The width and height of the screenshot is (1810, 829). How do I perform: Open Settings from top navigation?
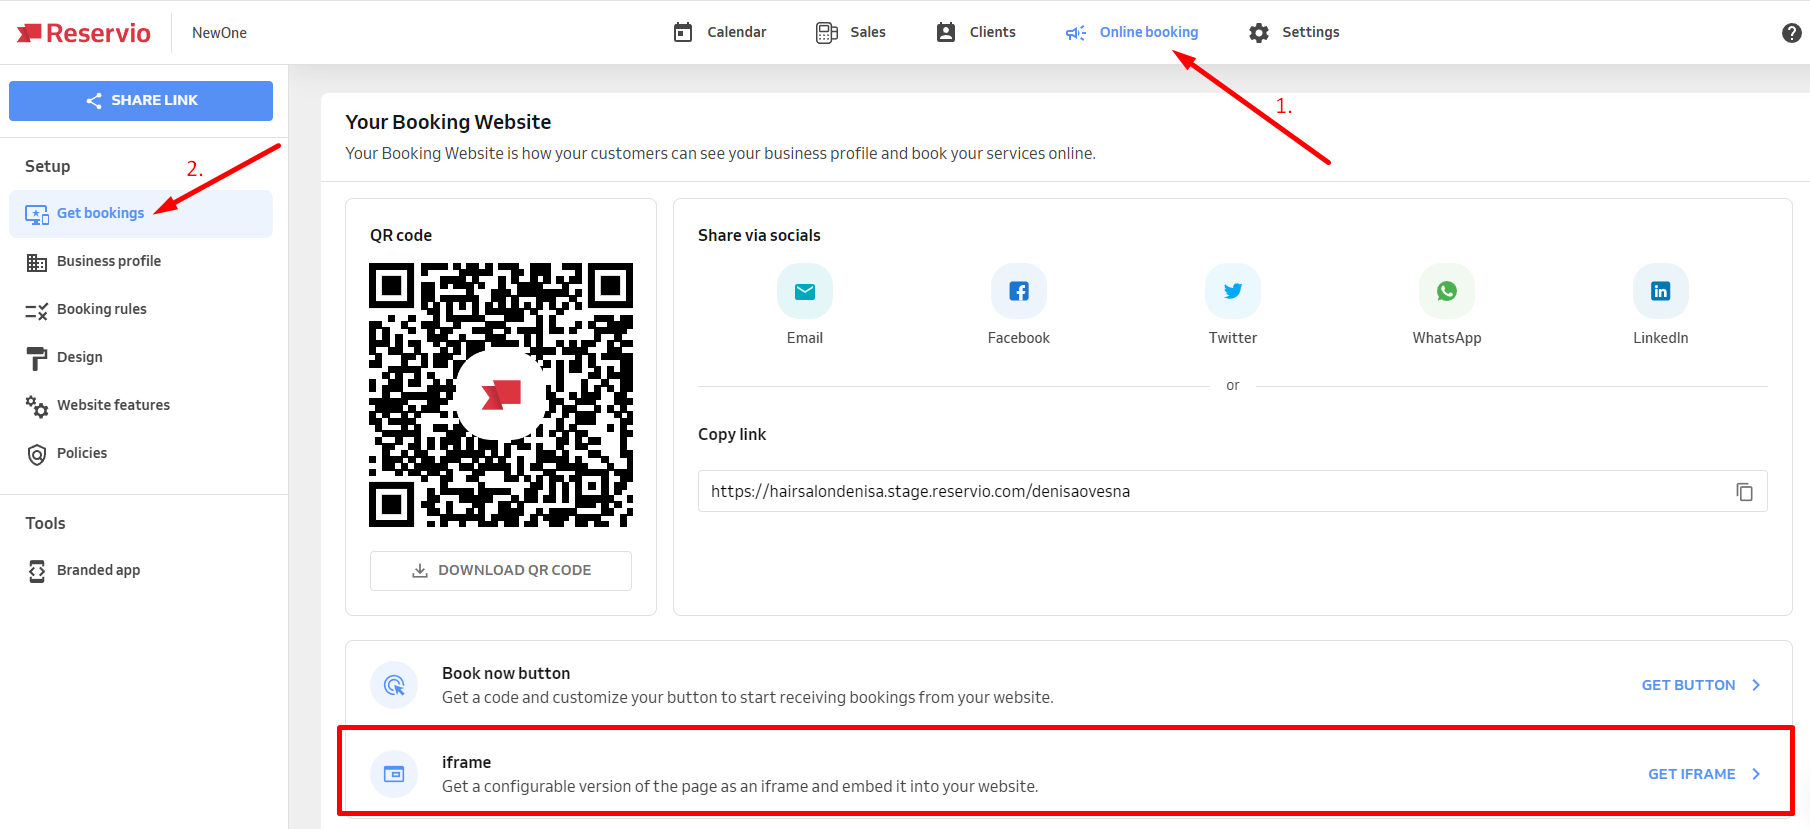(x=1294, y=32)
